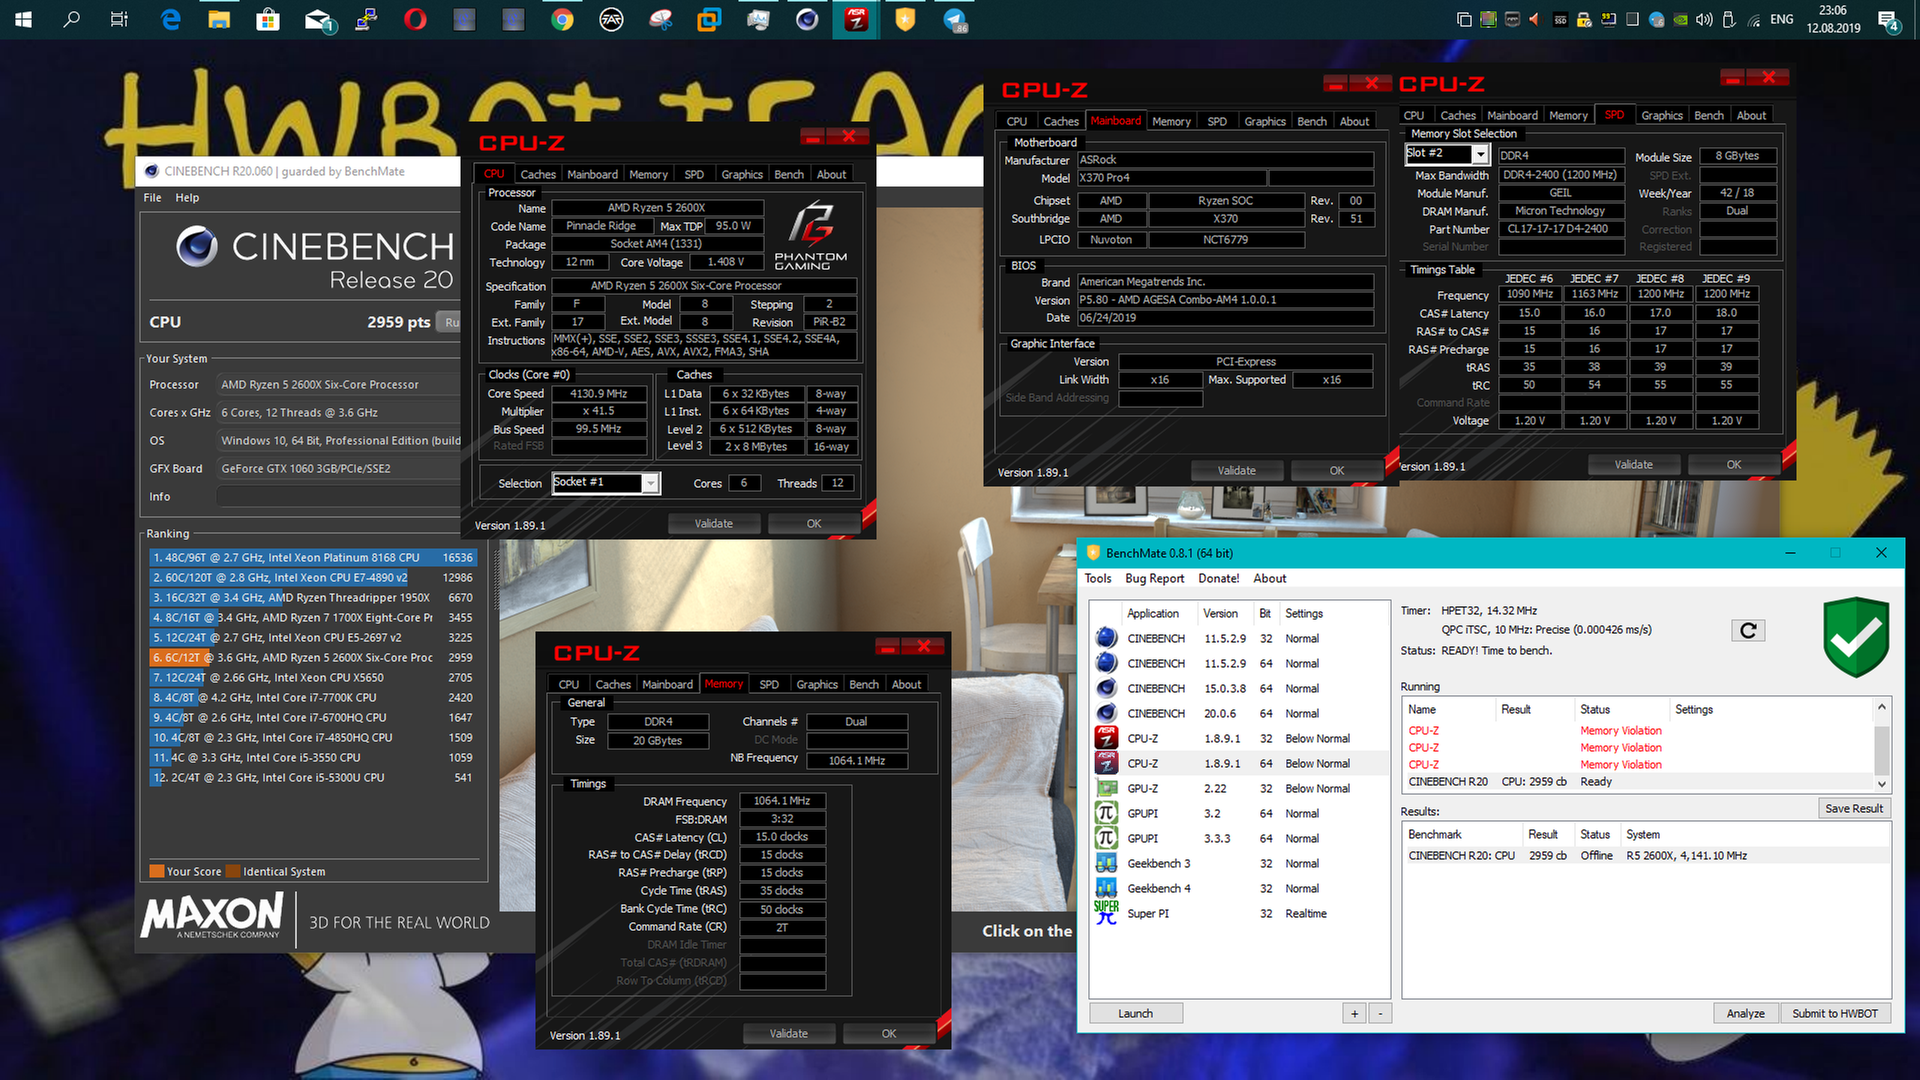Open Microsoft Edge from the taskbar
The width and height of the screenshot is (1920, 1080).
coord(170,19)
